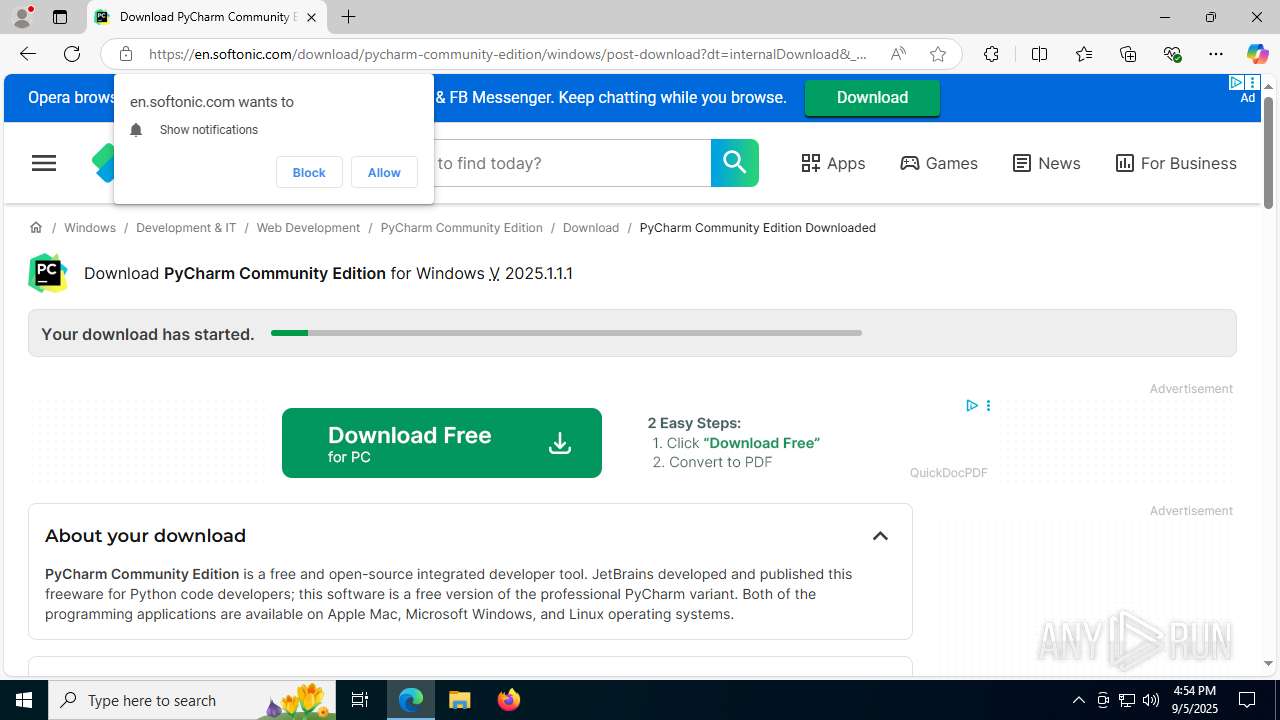
Task: Click the PyCharm logo icon
Action: pos(48,273)
